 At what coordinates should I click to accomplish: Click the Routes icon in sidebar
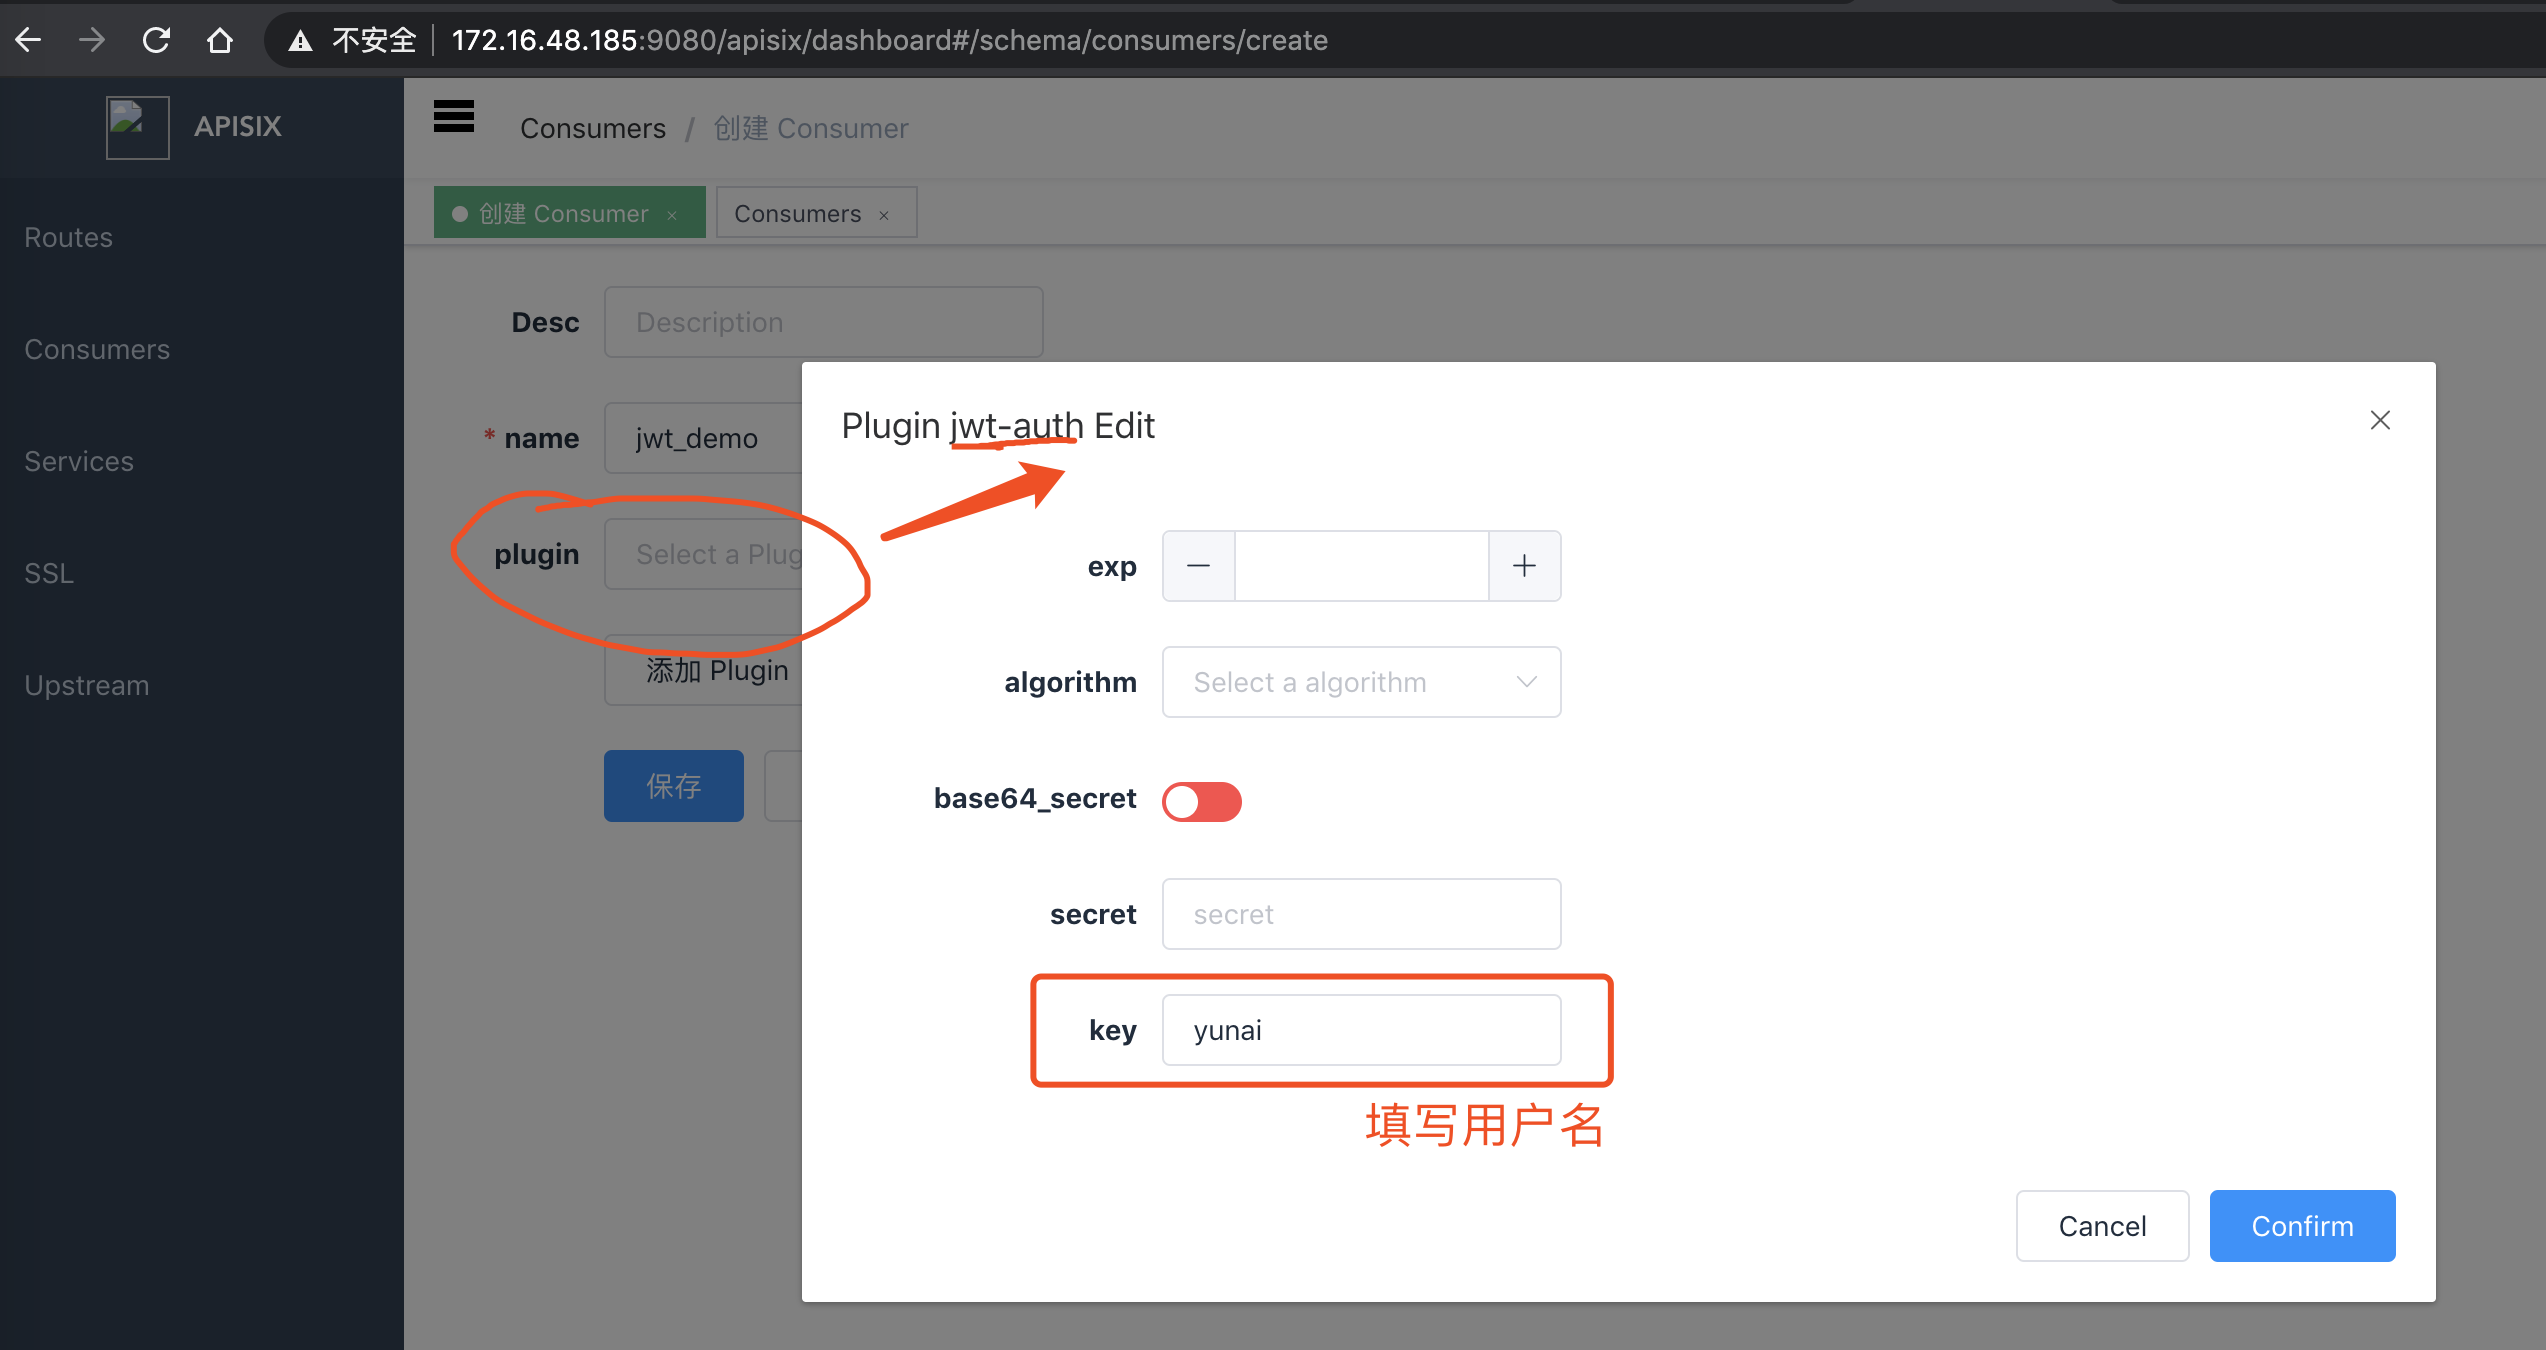pyautogui.click(x=69, y=236)
